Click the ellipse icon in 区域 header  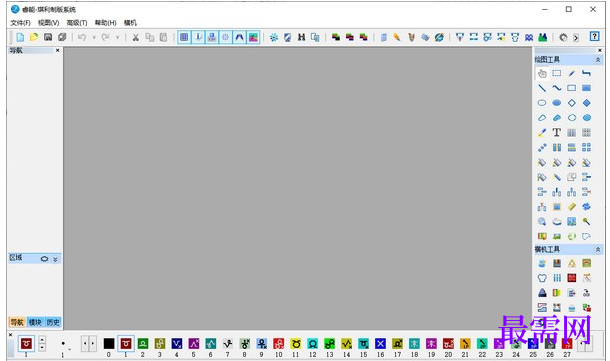44,259
